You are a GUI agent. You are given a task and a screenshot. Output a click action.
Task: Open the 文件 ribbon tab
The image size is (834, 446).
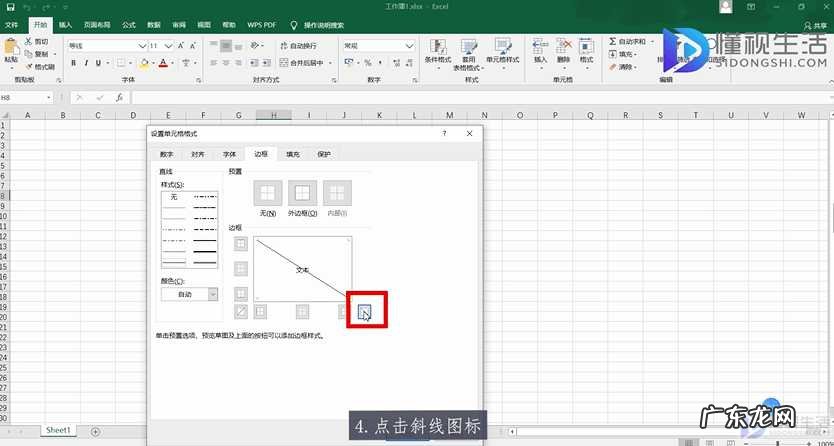pos(11,25)
